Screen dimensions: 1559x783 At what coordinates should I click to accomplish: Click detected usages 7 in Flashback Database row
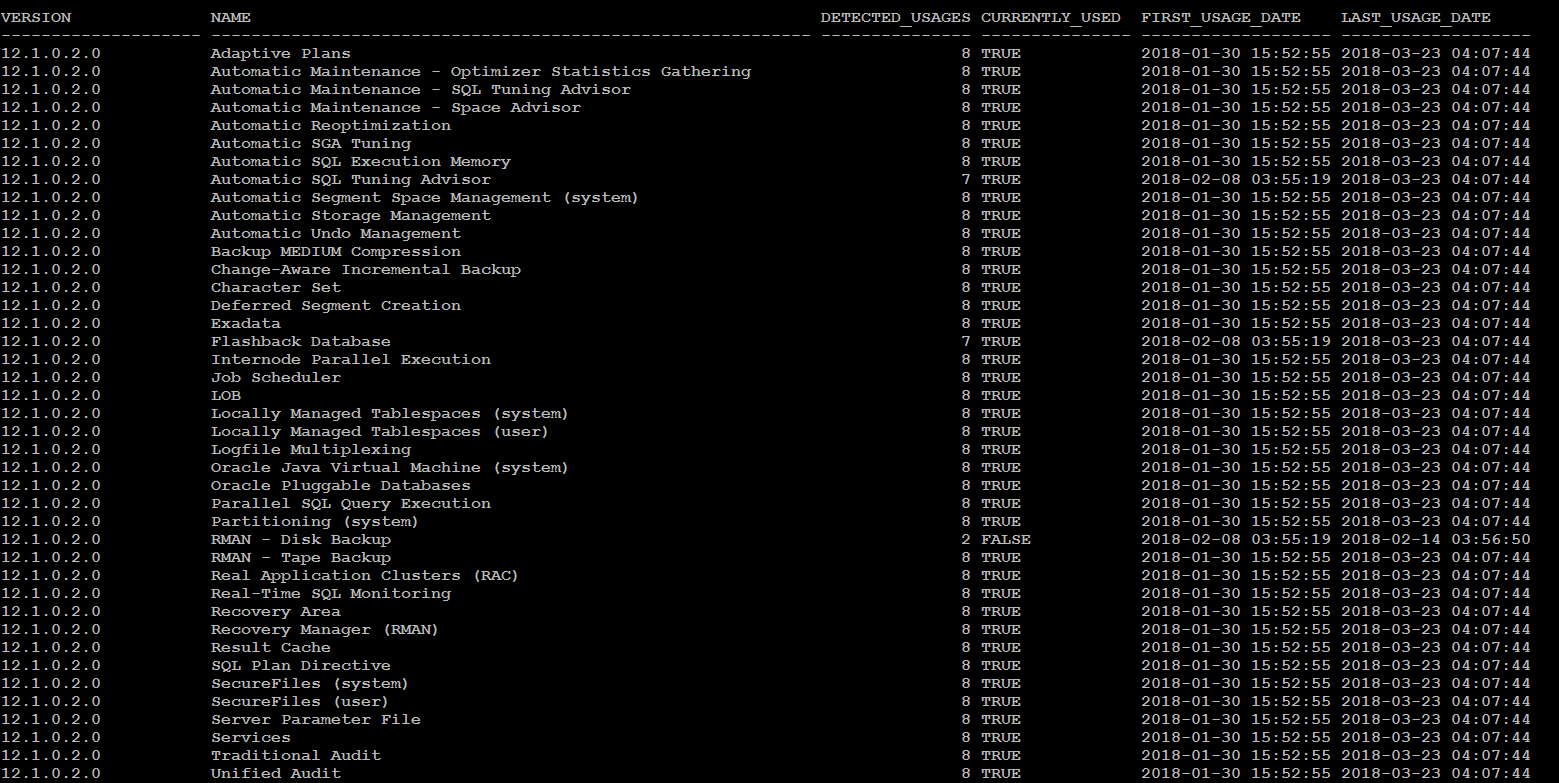[x=966, y=341]
